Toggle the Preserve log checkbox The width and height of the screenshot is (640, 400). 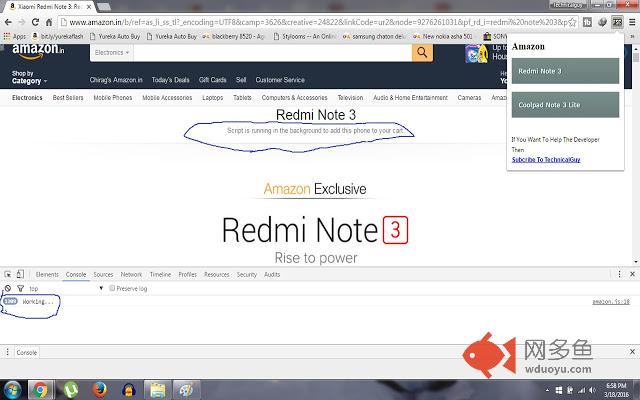click(x=112, y=288)
